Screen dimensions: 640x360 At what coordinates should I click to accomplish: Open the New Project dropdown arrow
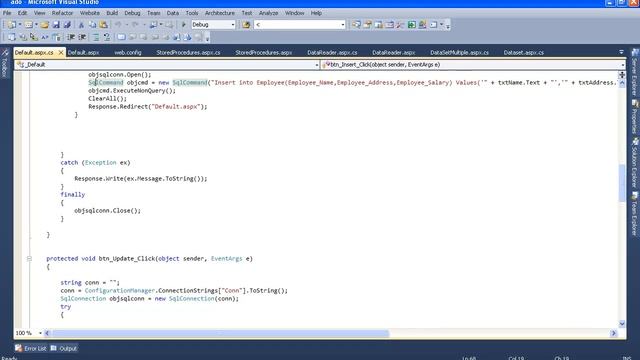click(19, 25)
